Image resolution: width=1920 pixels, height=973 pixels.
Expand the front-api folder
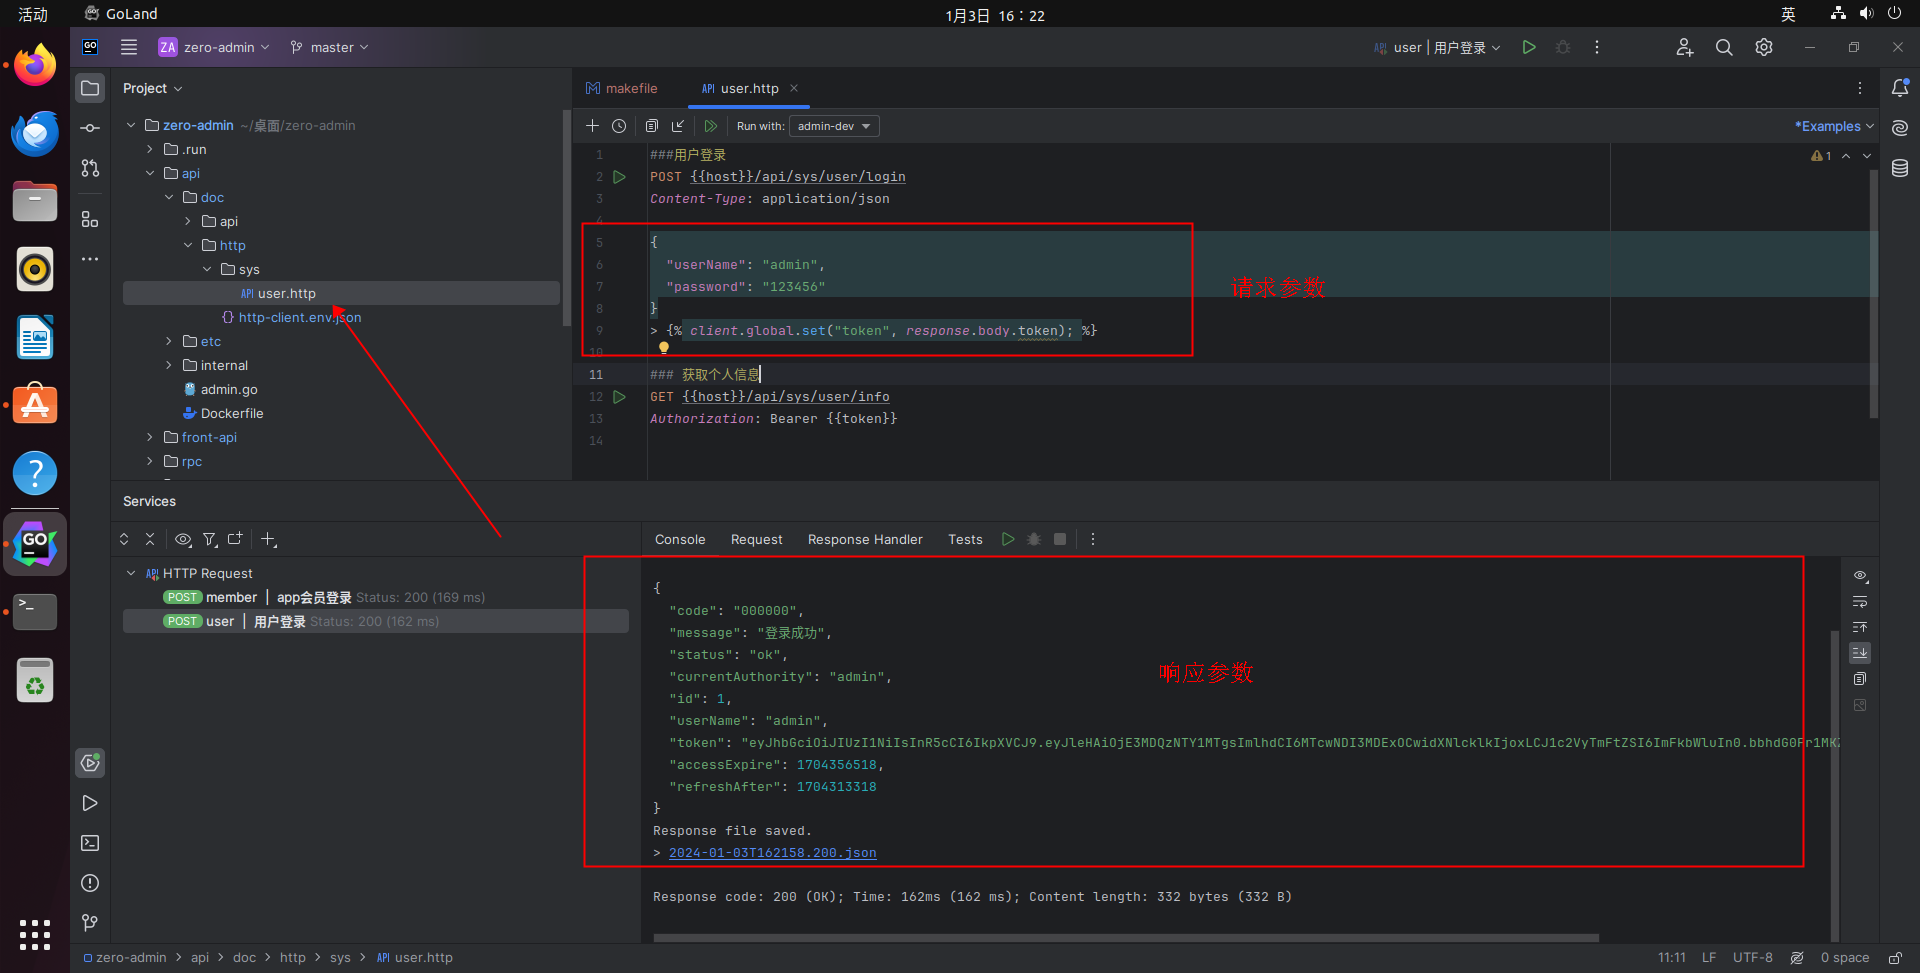150,437
